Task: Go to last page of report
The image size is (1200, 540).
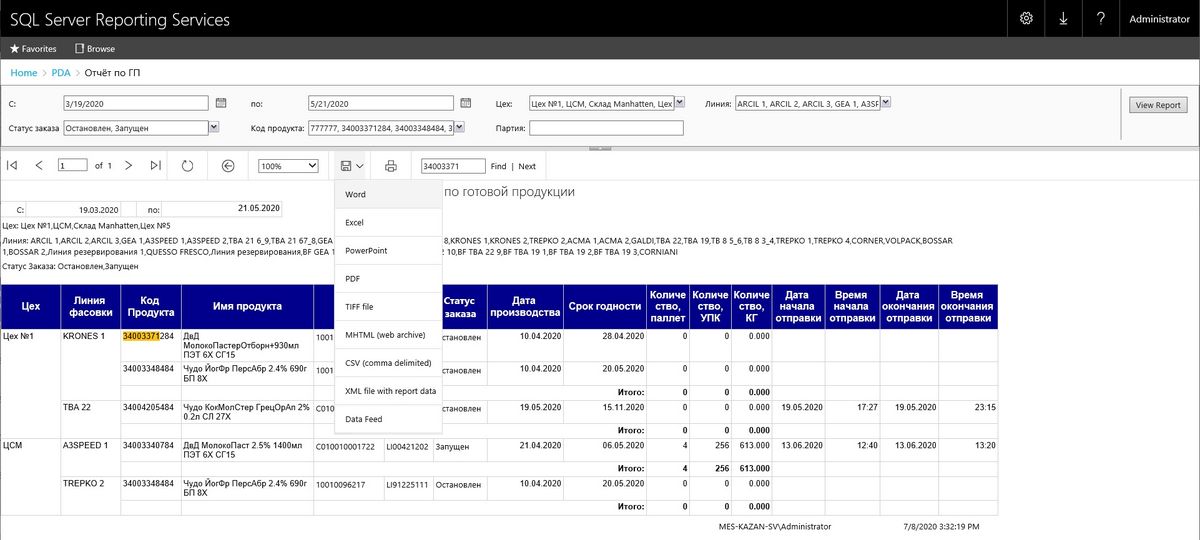Action: [155, 165]
